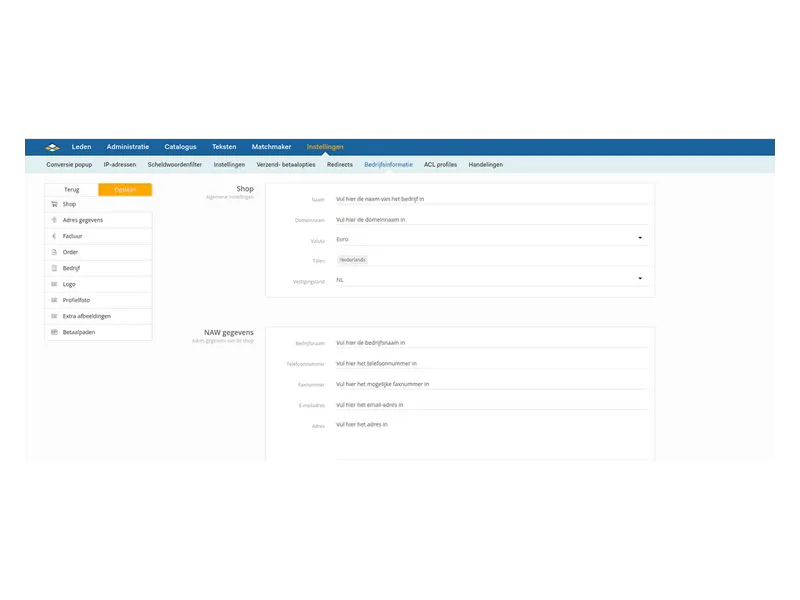Click the document icon beside Order

click(x=54, y=252)
